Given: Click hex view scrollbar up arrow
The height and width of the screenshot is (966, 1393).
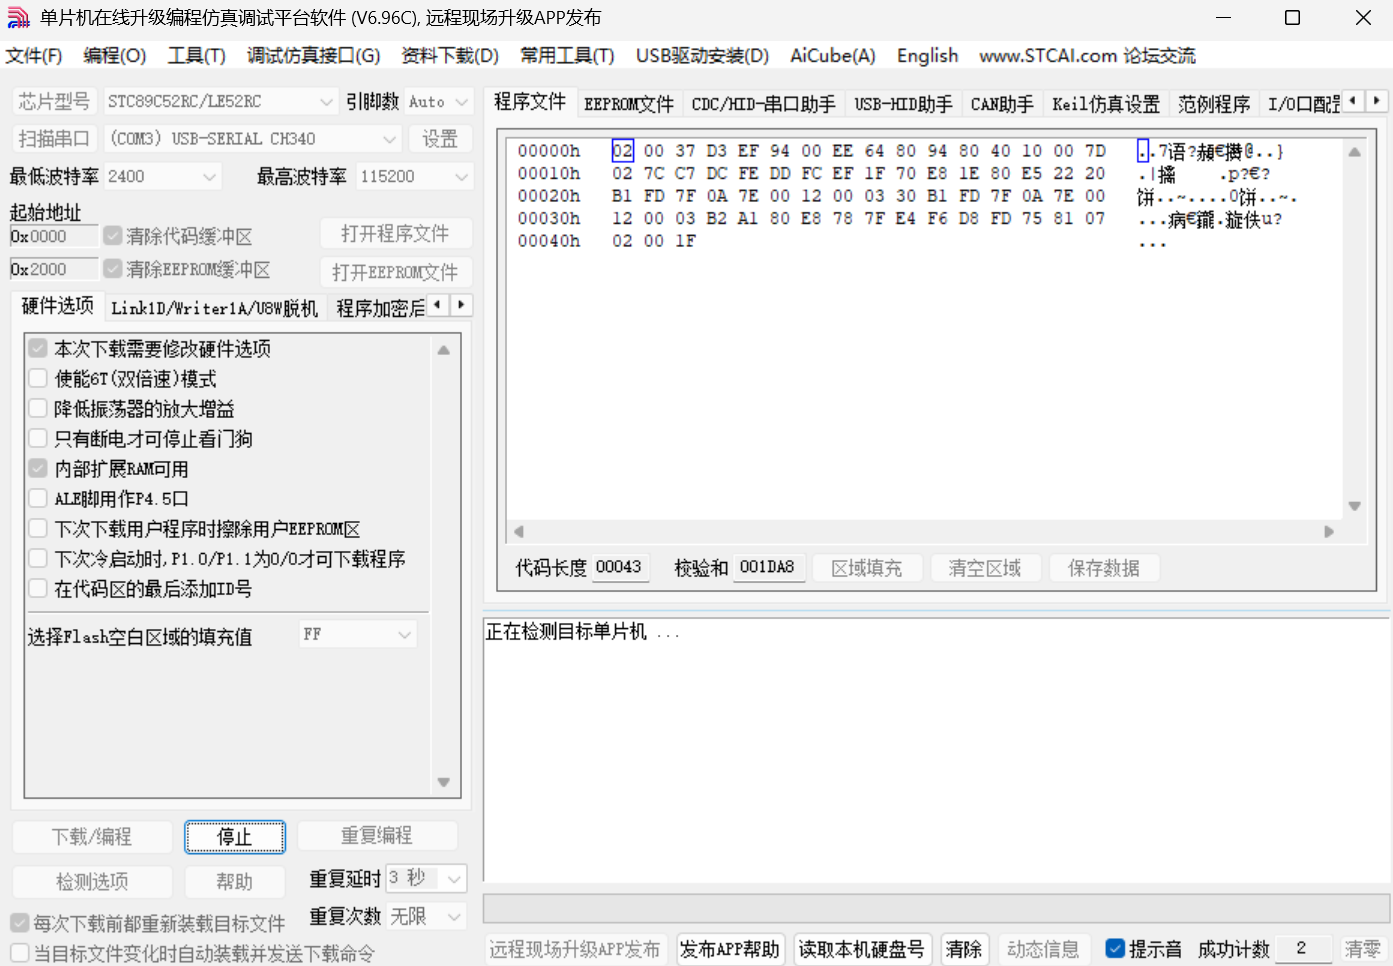Looking at the screenshot, I should point(1354,153).
